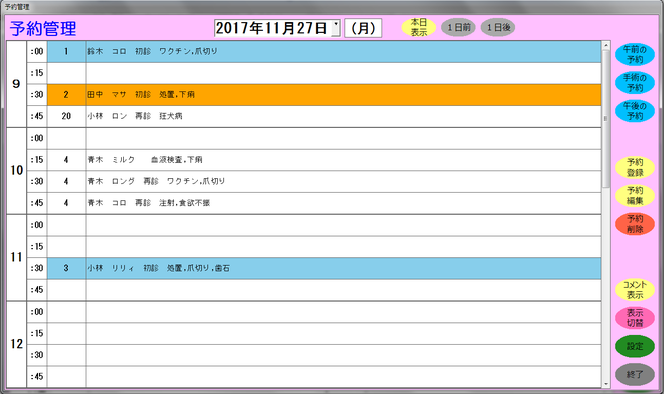
Task: Click the empty 12:15 time slot
Action: click(343, 334)
